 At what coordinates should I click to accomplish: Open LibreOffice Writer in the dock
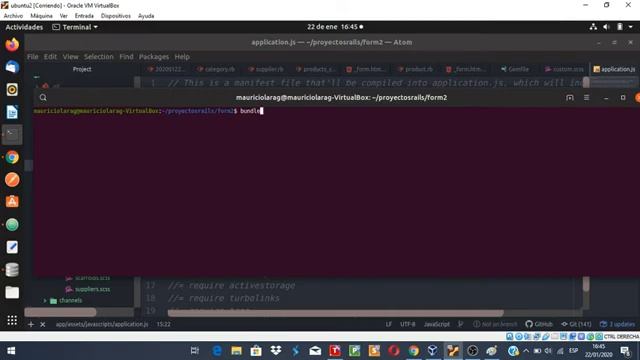tap(12, 112)
